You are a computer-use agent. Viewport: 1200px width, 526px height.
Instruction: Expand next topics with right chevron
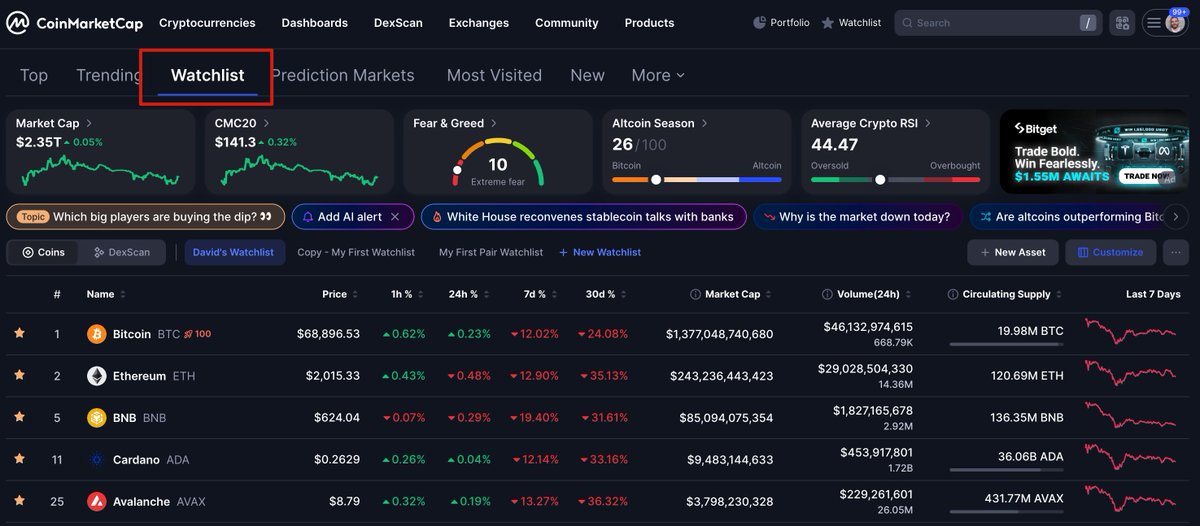click(1176, 217)
